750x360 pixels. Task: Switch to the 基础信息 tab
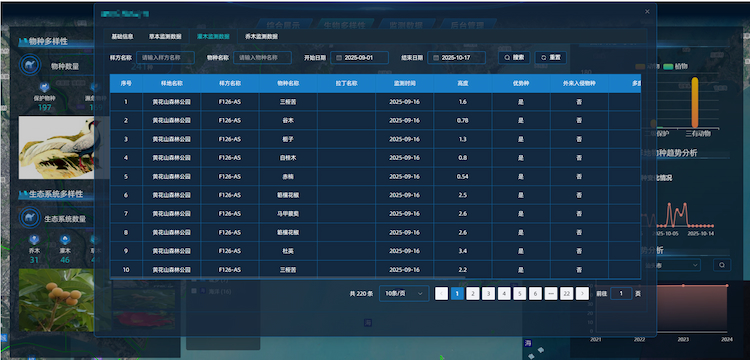point(122,36)
